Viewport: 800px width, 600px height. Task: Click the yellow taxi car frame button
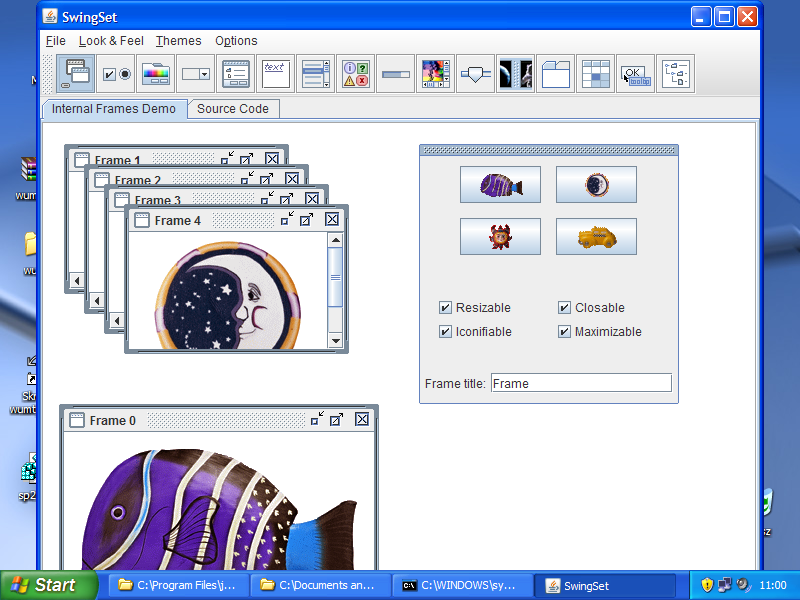point(596,237)
